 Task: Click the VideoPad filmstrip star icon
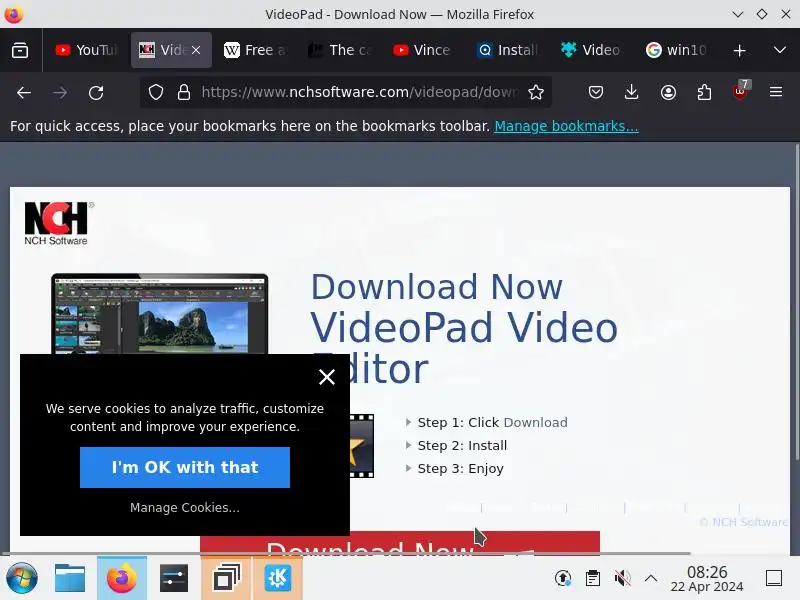(x=362, y=446)
